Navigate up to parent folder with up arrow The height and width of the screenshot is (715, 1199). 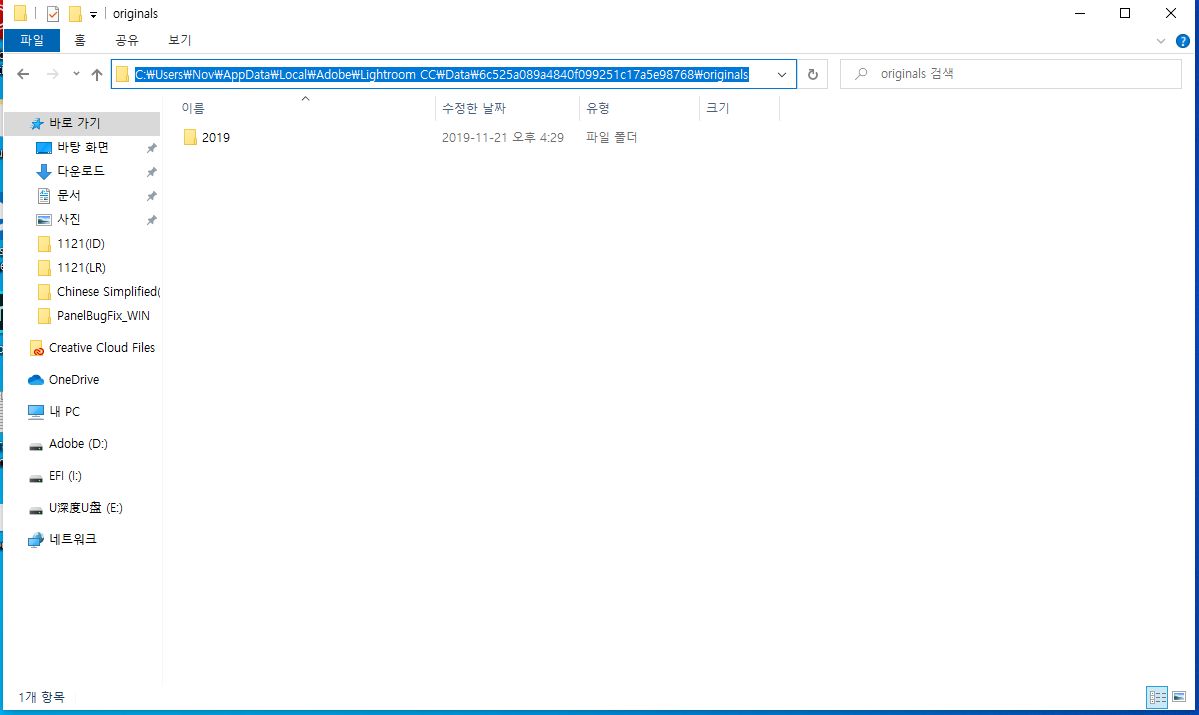click(x=94, y=73)
